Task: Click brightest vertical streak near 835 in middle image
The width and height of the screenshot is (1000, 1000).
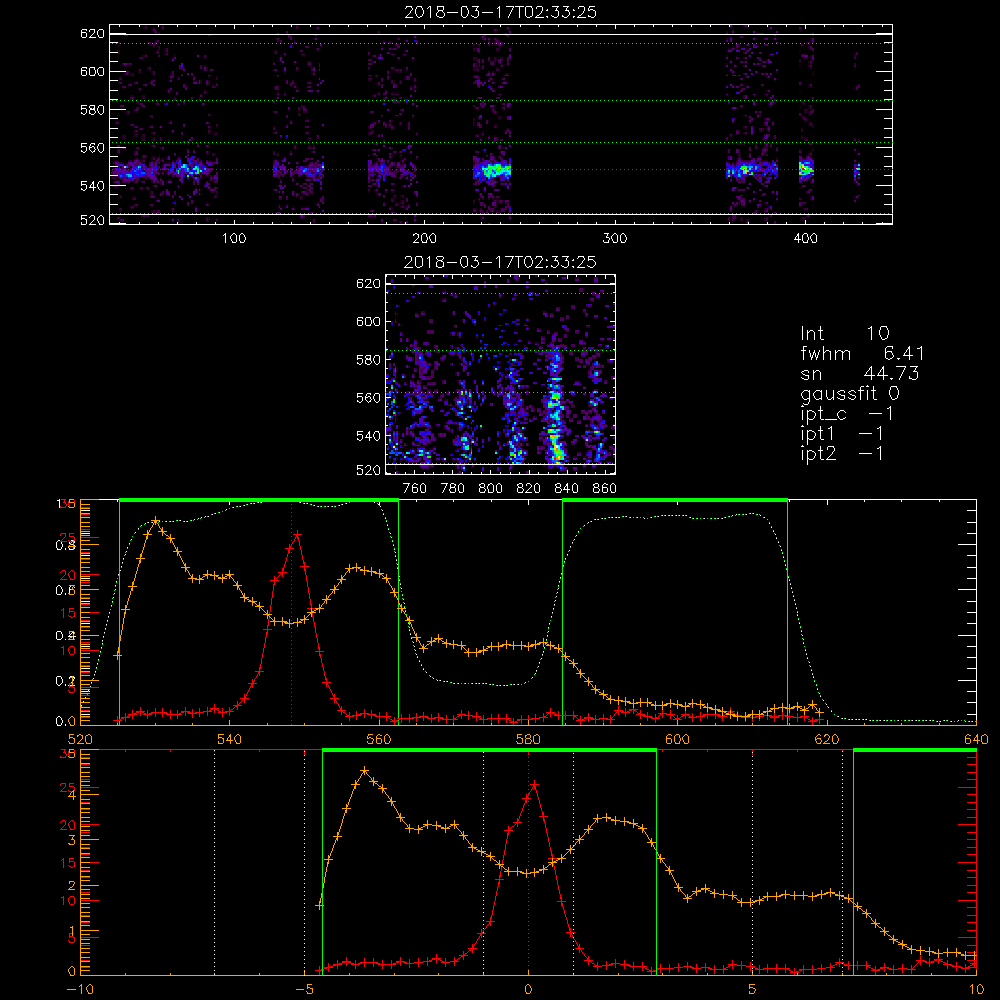Action: click(x=555, y=405)
